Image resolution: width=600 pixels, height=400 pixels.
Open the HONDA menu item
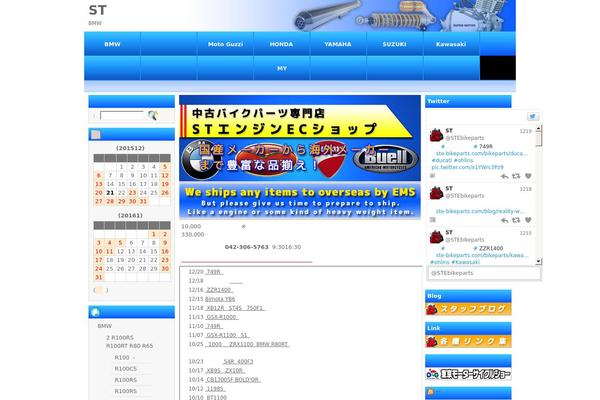tap(282, 44)
